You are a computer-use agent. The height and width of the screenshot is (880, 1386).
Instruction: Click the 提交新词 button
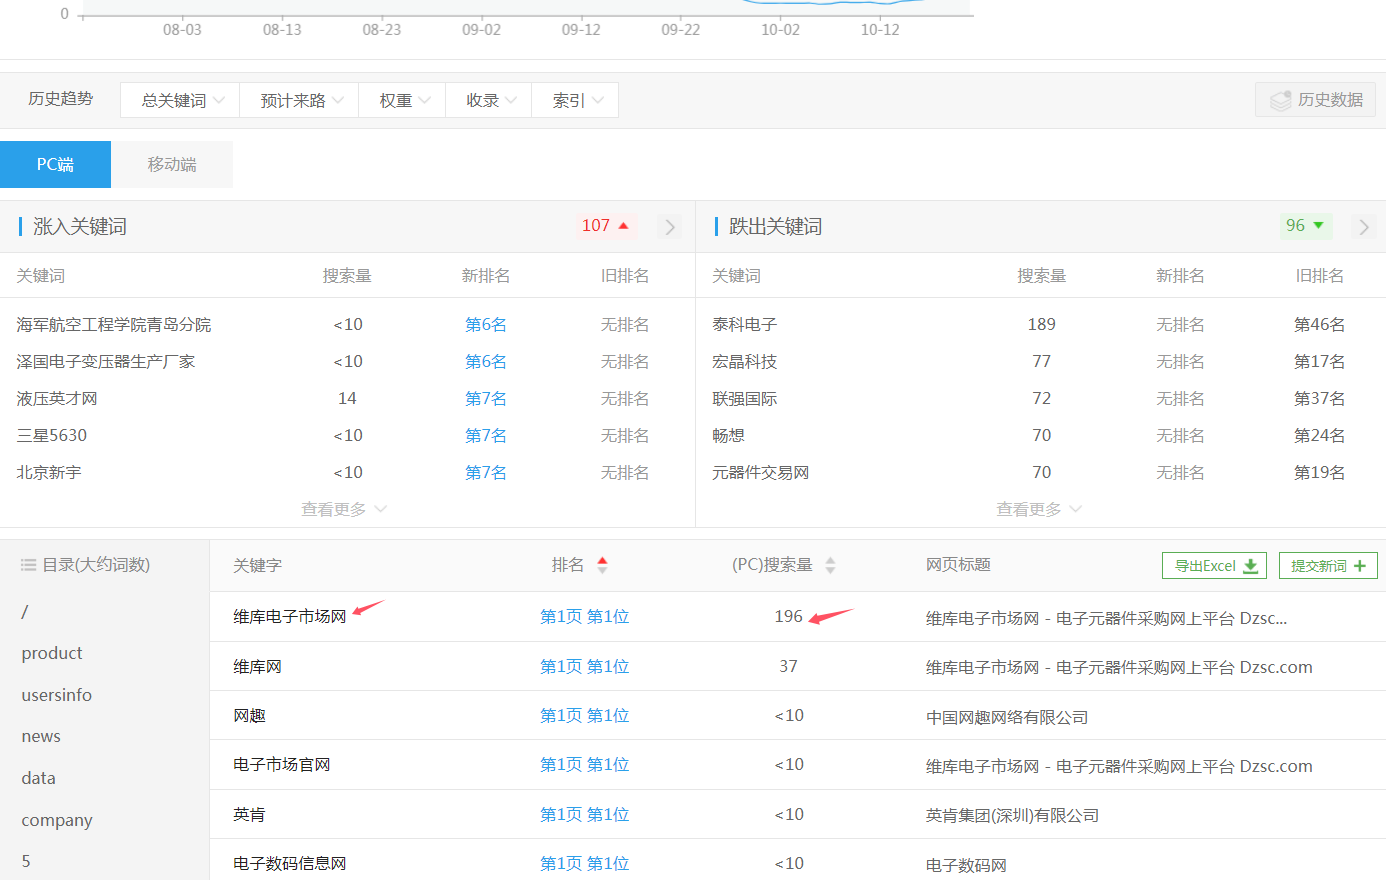click(x=1328, y=566)
